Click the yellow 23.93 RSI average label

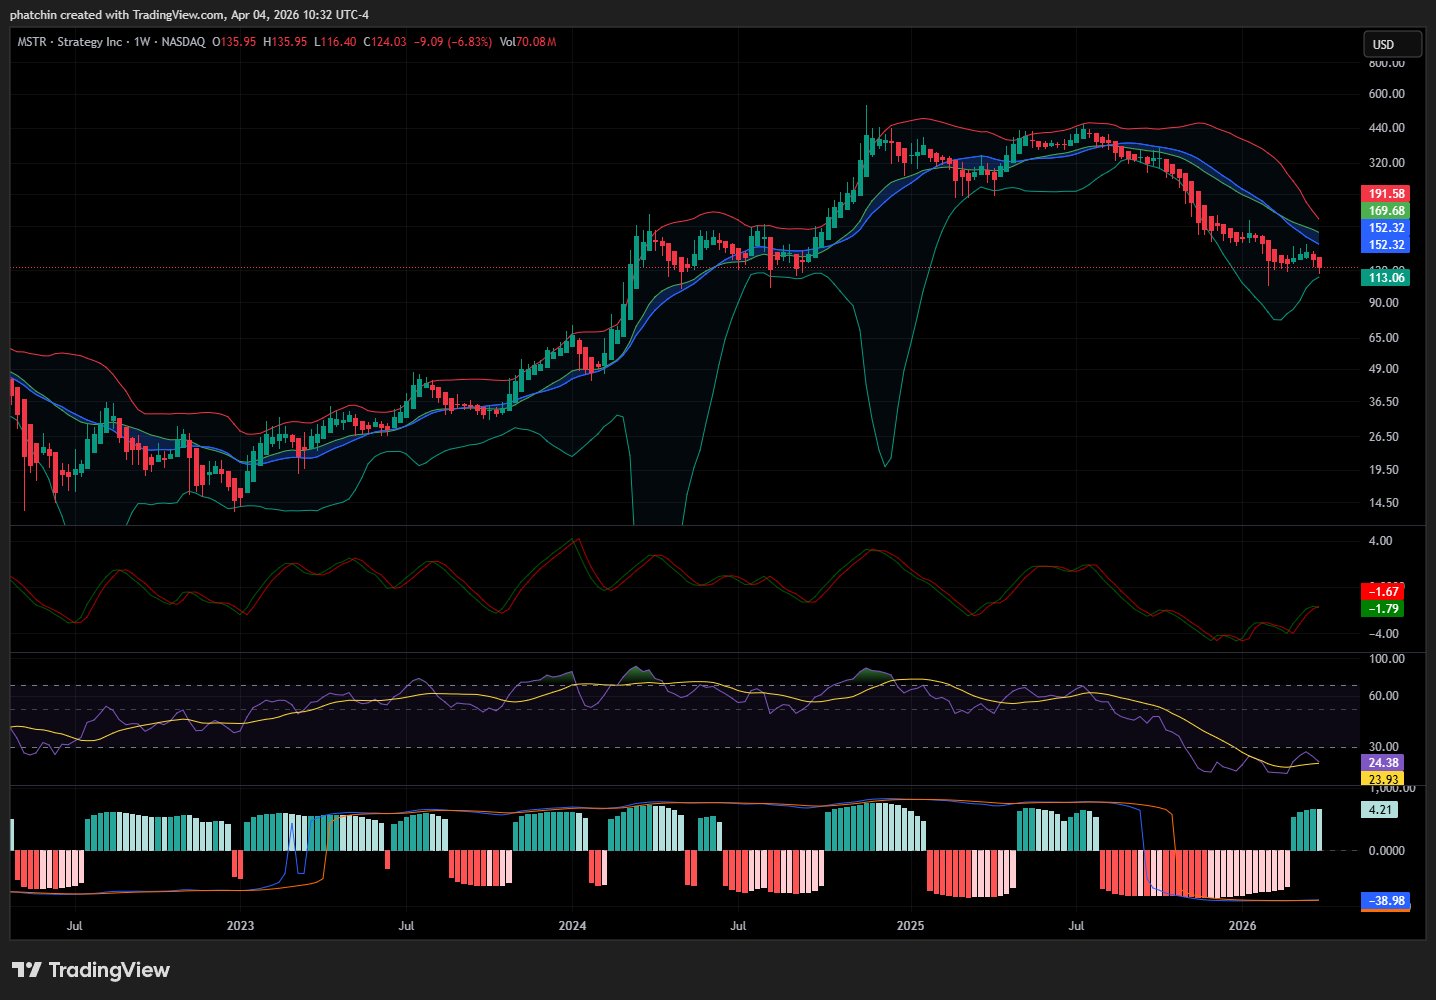pos(1382,779)
